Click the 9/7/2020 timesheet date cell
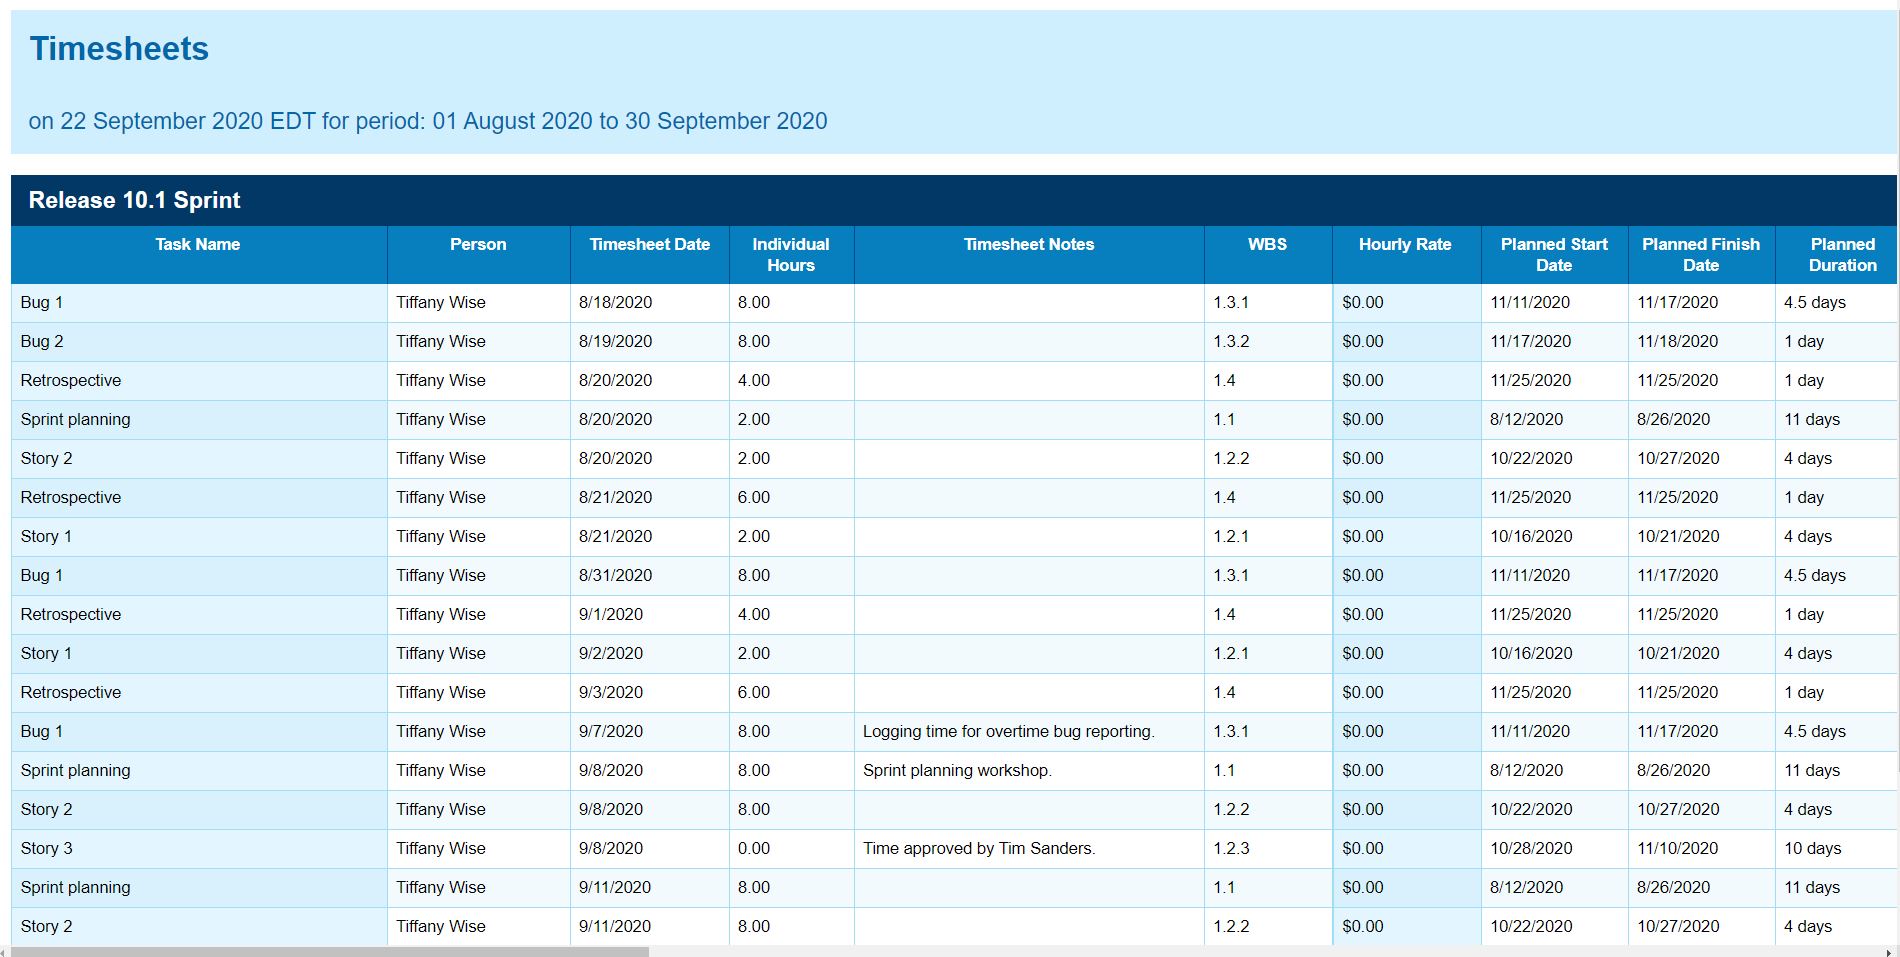 650,731
